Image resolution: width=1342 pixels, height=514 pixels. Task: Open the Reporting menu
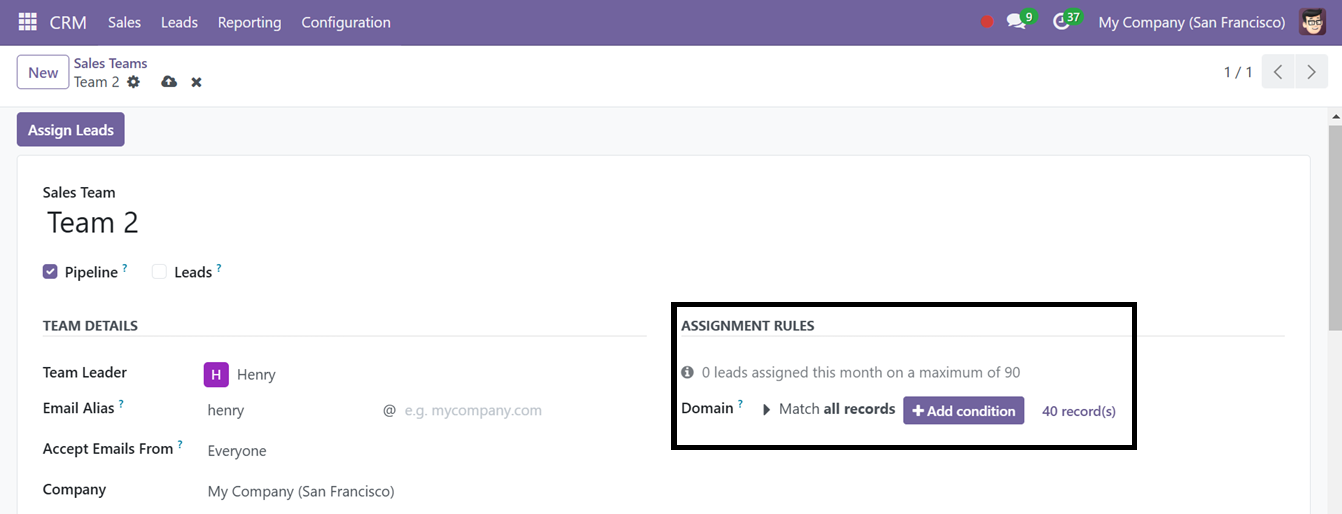tap(249, 22)
